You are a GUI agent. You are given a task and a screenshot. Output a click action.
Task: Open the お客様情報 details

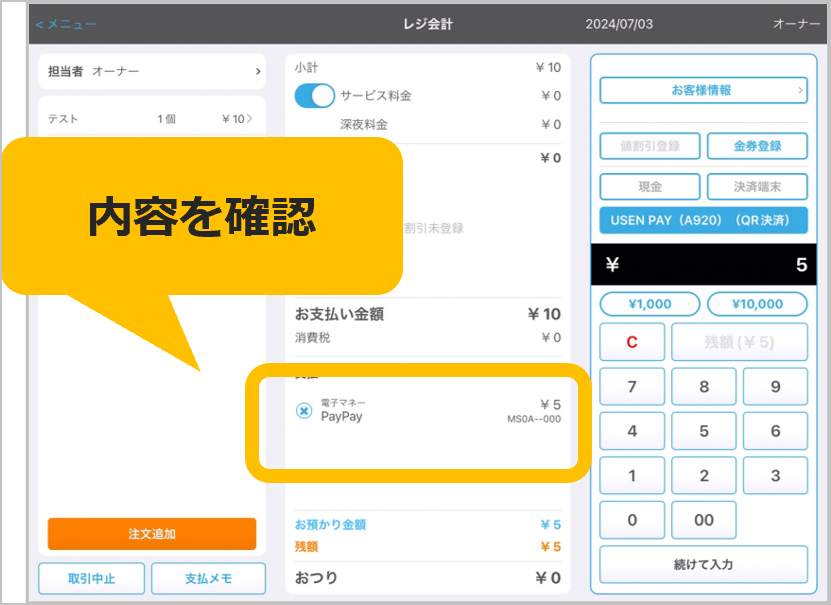tap(703, 90)
